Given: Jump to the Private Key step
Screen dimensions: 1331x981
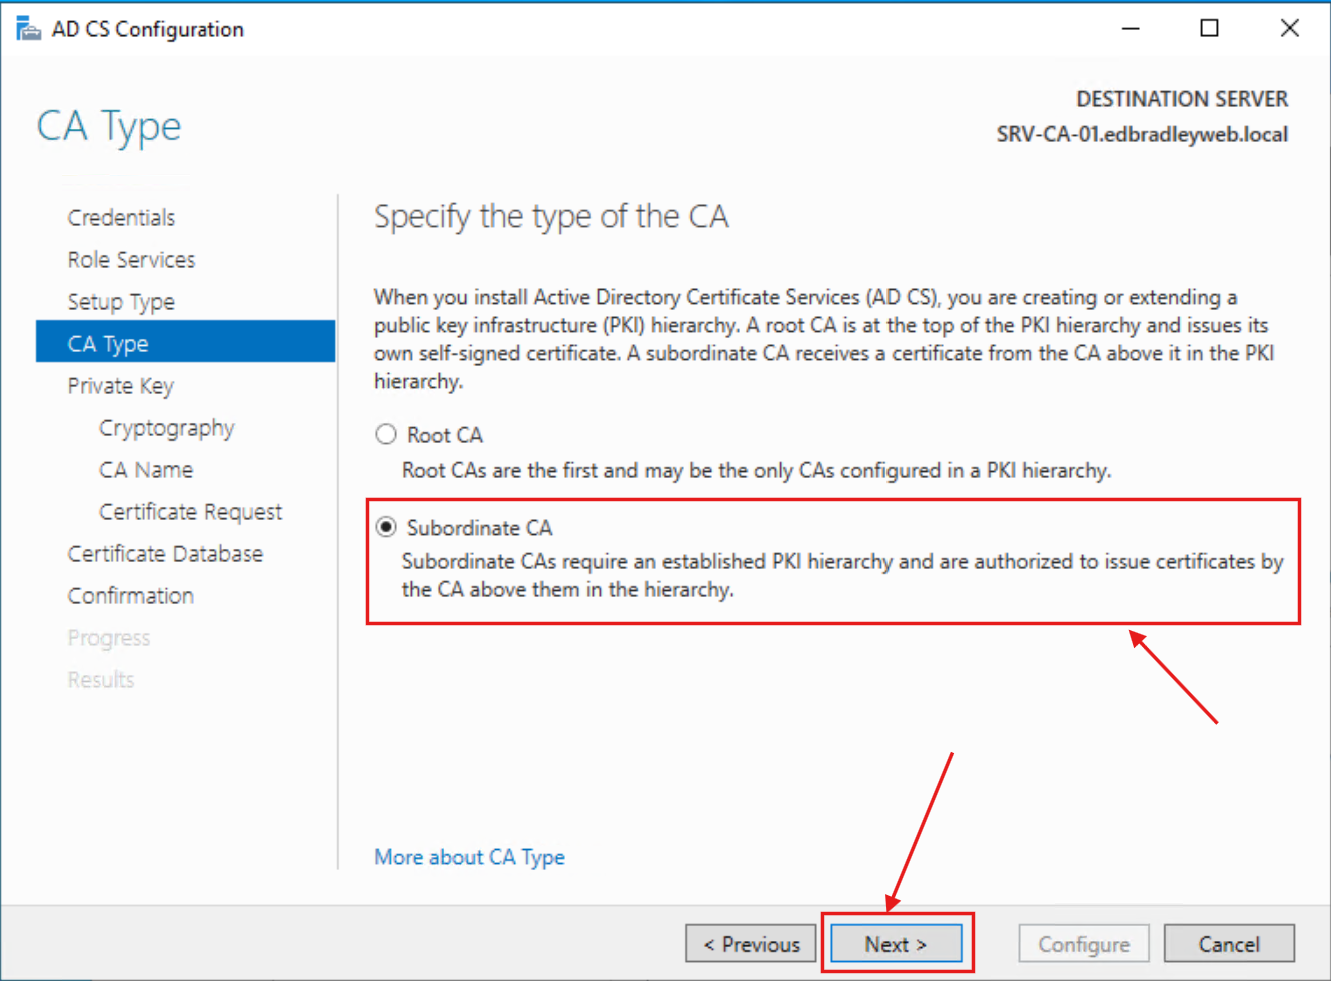Looking at the screenshot, I should click(120, 385).
